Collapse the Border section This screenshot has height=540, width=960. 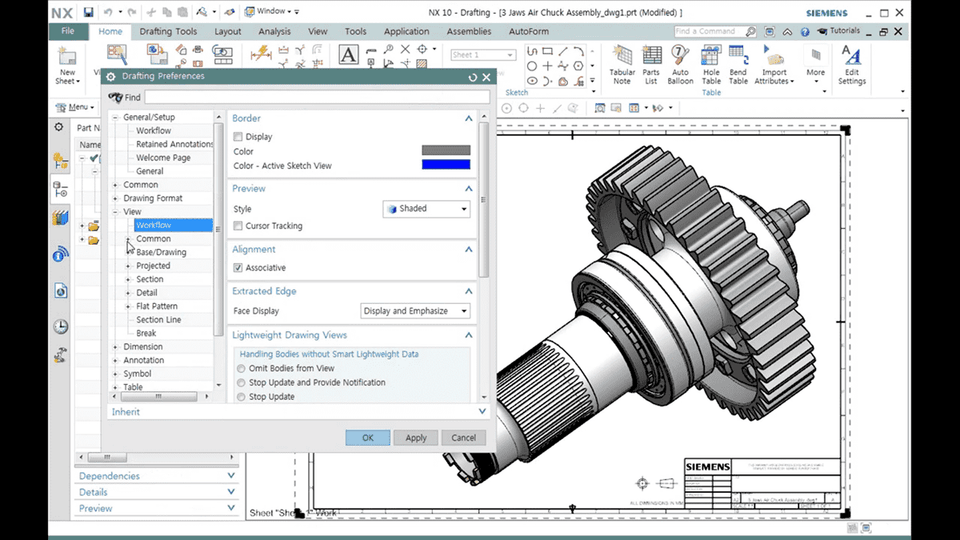468,118
